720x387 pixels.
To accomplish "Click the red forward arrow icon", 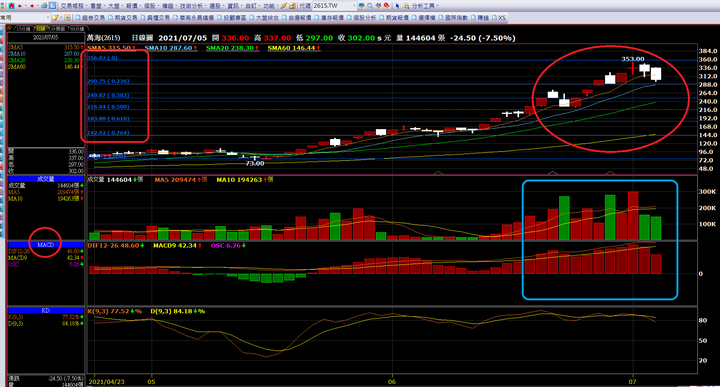I will (x=32, y=6).
